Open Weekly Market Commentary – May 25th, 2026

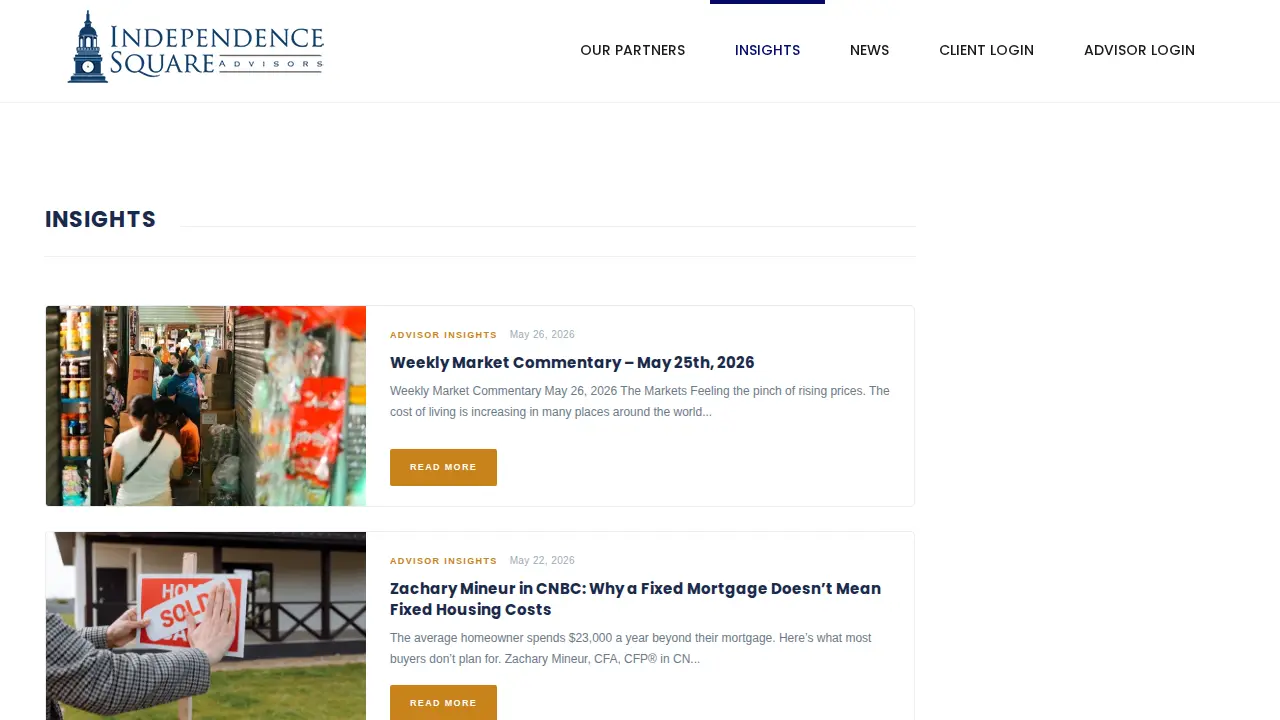point(572,362)
